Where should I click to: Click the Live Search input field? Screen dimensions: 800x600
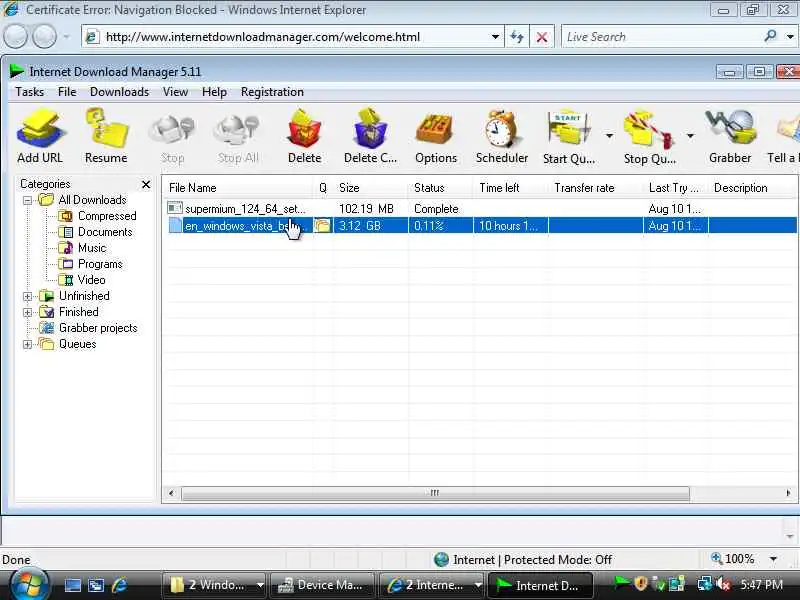pos(661,37)
